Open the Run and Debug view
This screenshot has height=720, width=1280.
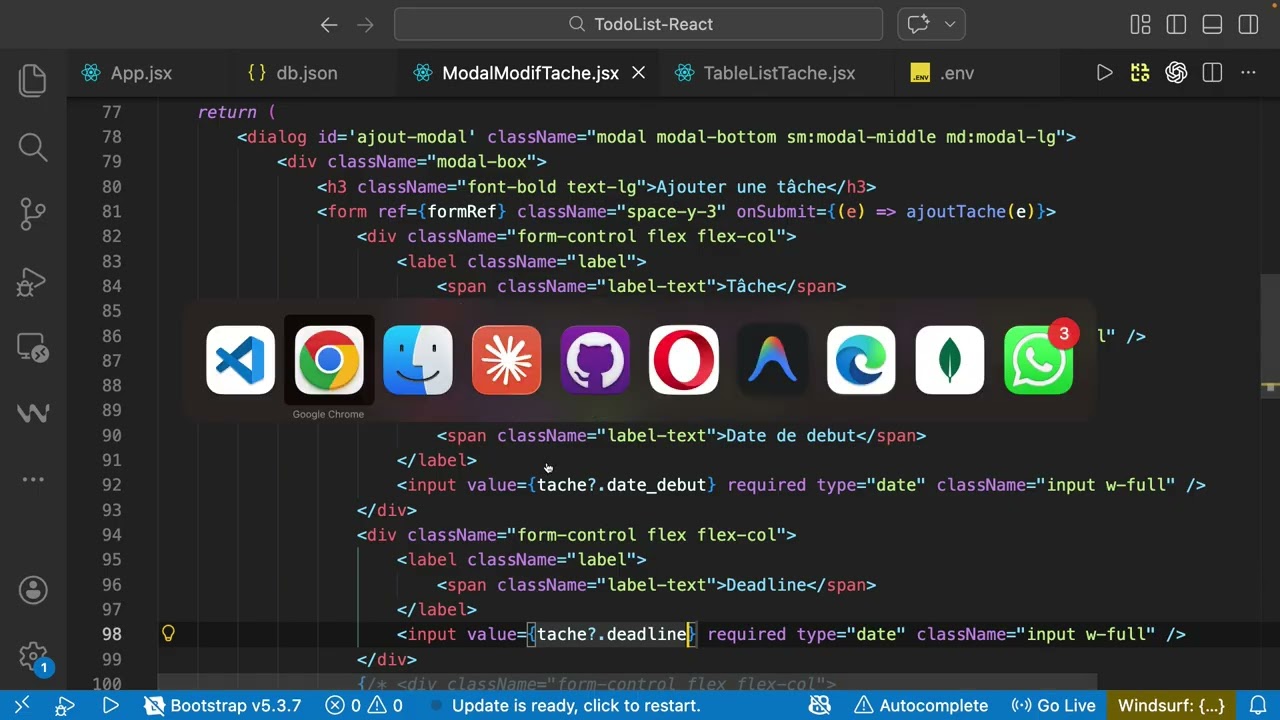pos(33,280)
